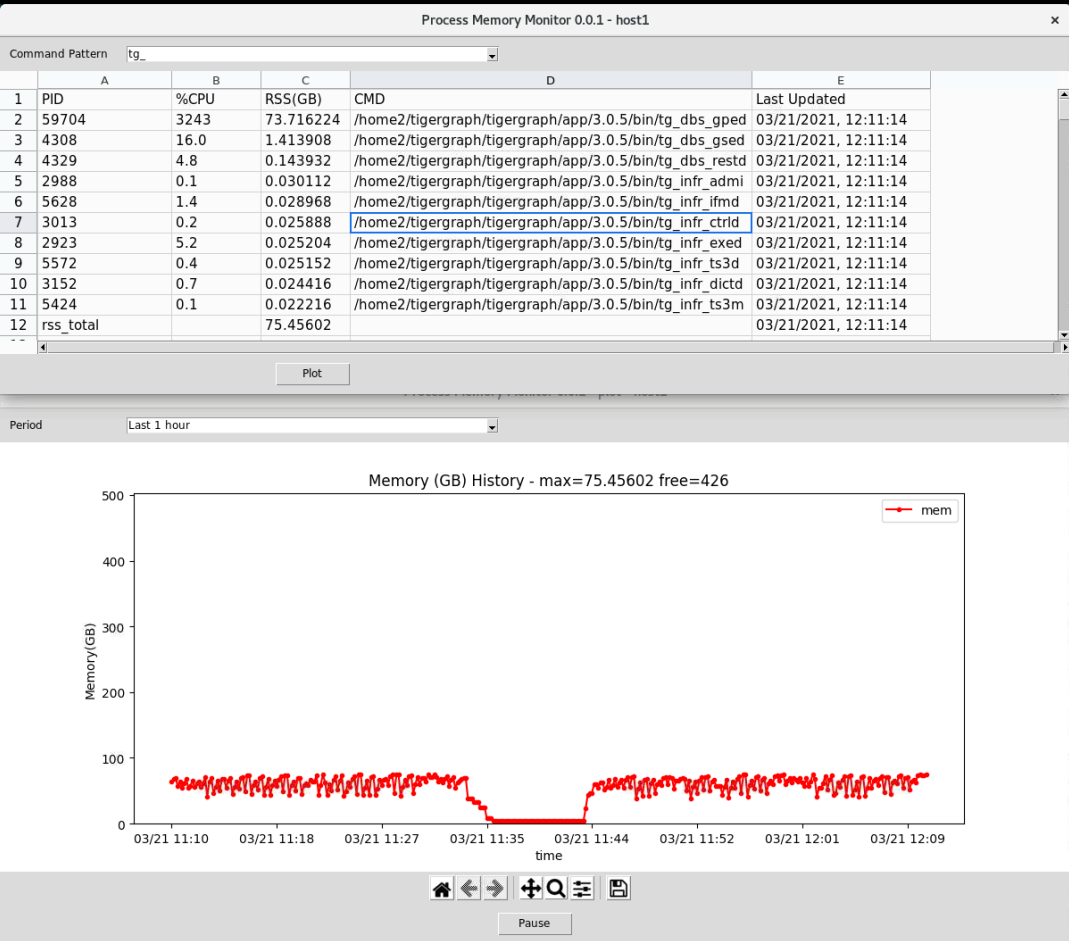Screen dimensions: 1069x941
Task: Click the CMD column header D
Action: 550,79
